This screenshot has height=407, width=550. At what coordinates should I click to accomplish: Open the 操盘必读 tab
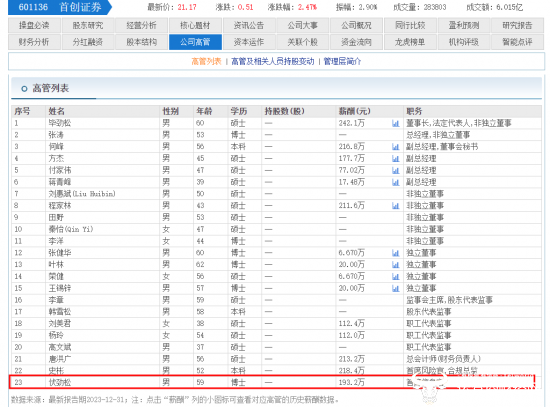34,25
